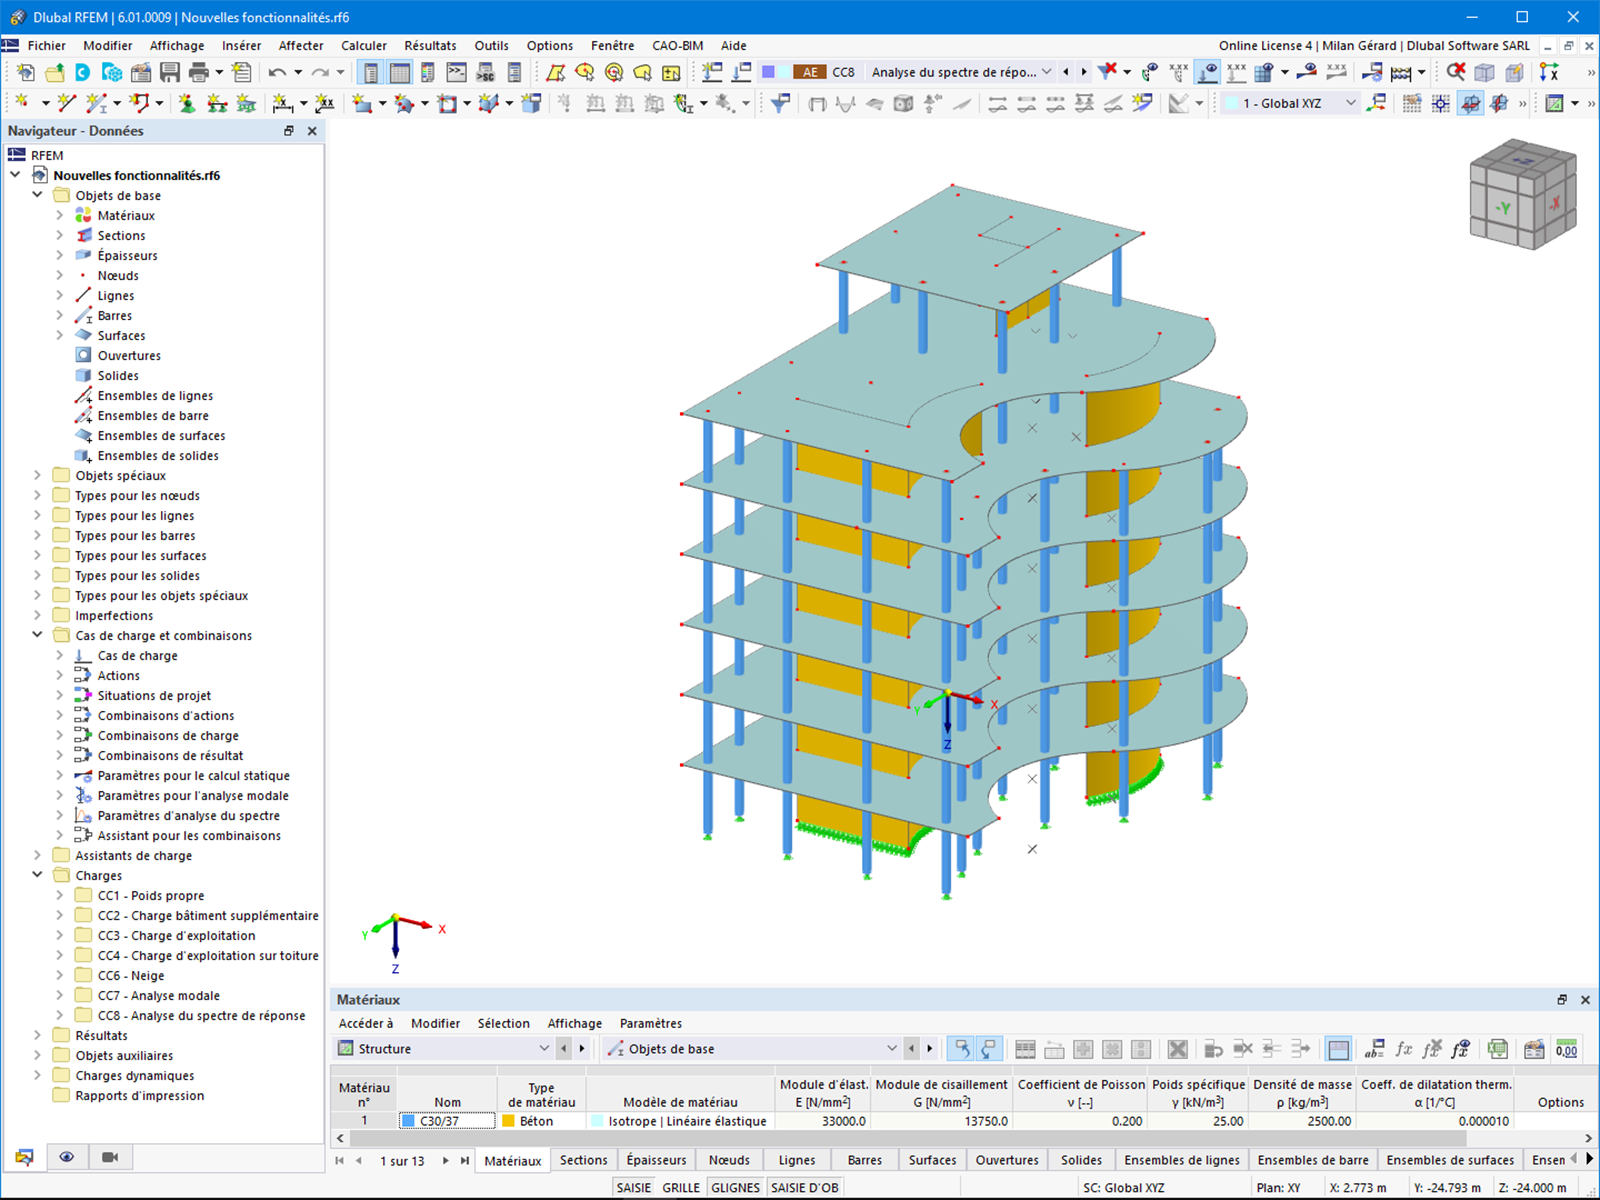Enable the GLIGNES option in the status bar

(x=736, y=1187)
